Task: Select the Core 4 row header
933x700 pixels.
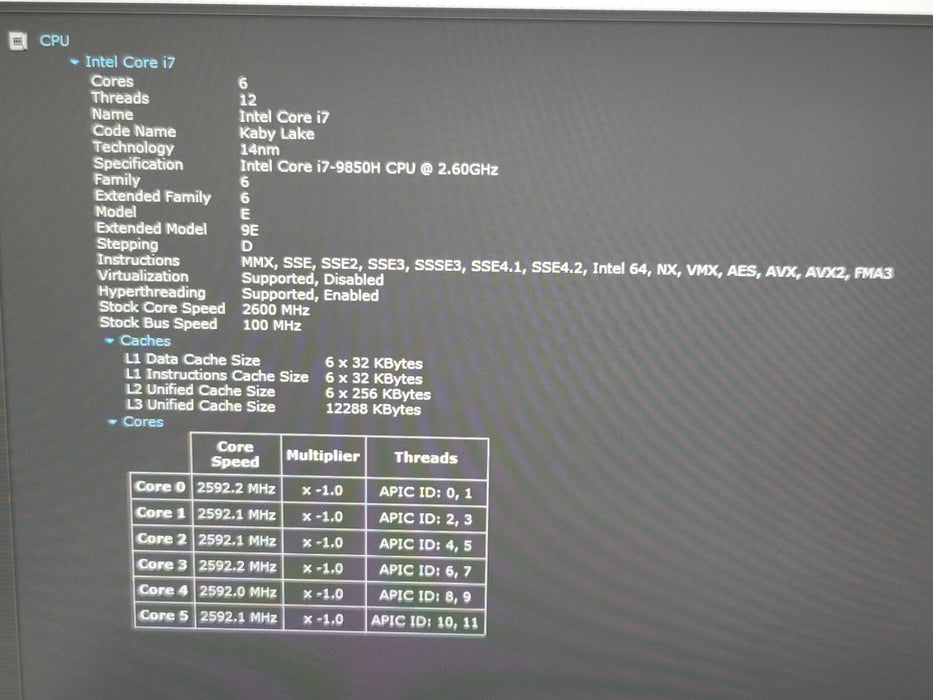Action: (163, 590)
